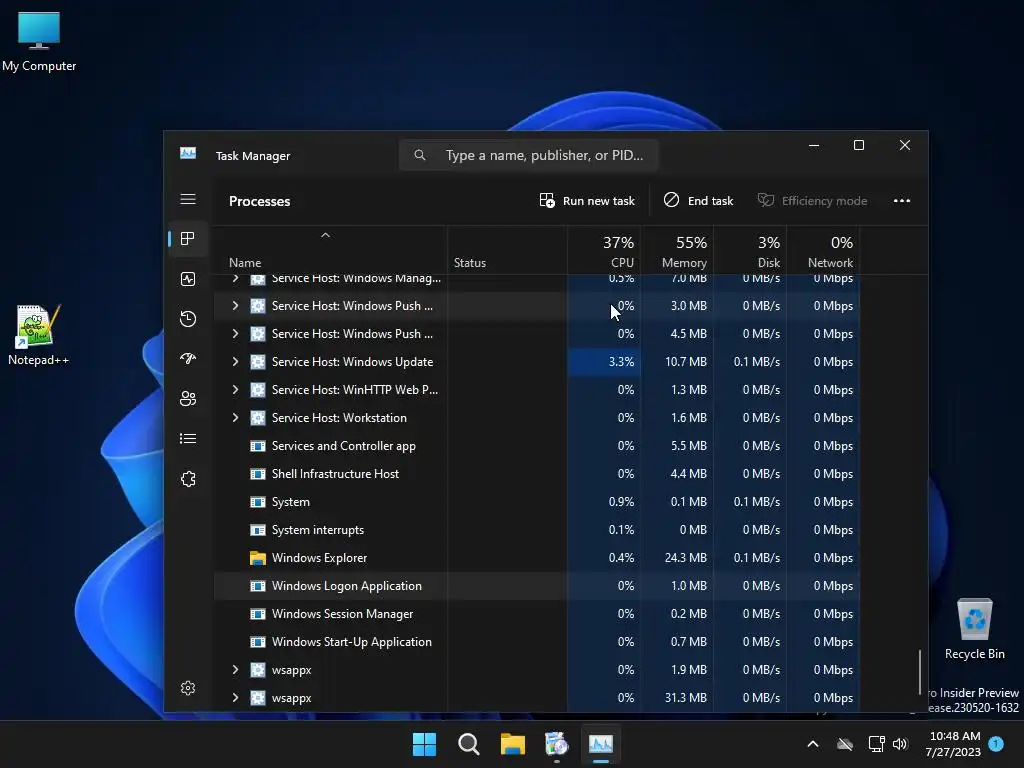The height and width of the screenshot is (768, 1024).
Task: Click the Task Manager title bar app icon
Action: (188, 153)
